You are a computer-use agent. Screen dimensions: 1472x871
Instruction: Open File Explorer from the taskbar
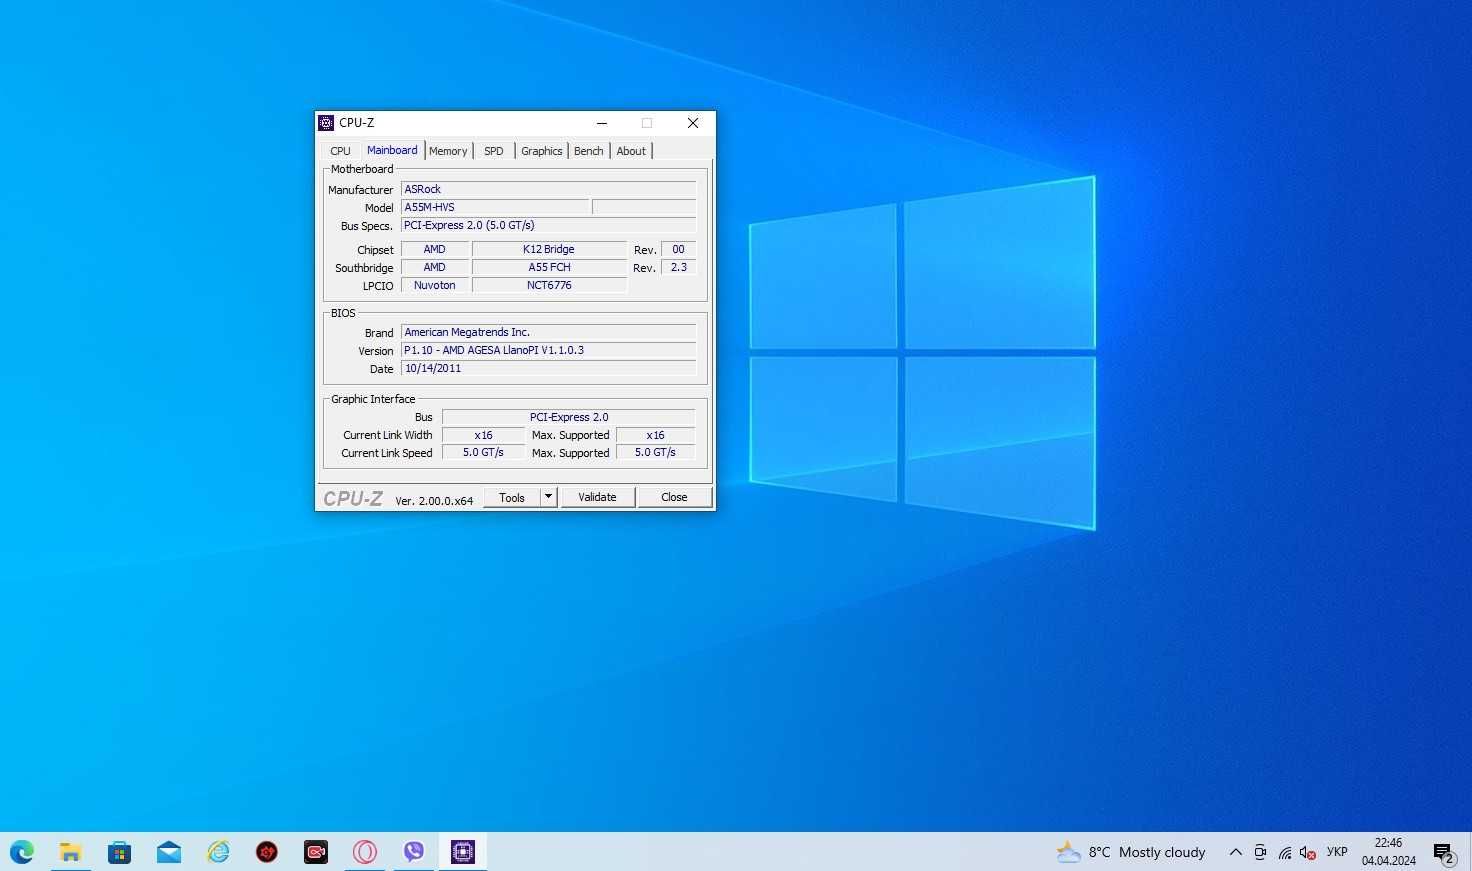click(x=70, y=852)
